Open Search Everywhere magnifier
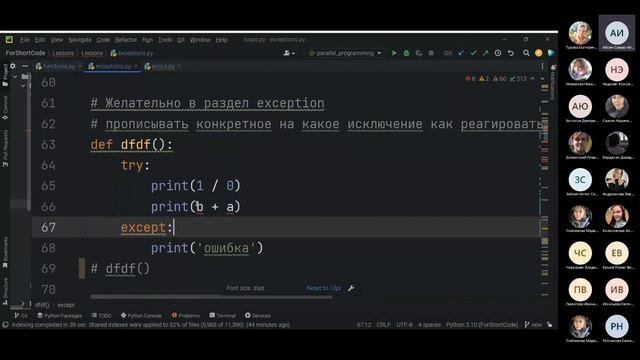This screenshot has width=640, height=360. [526, 53]
